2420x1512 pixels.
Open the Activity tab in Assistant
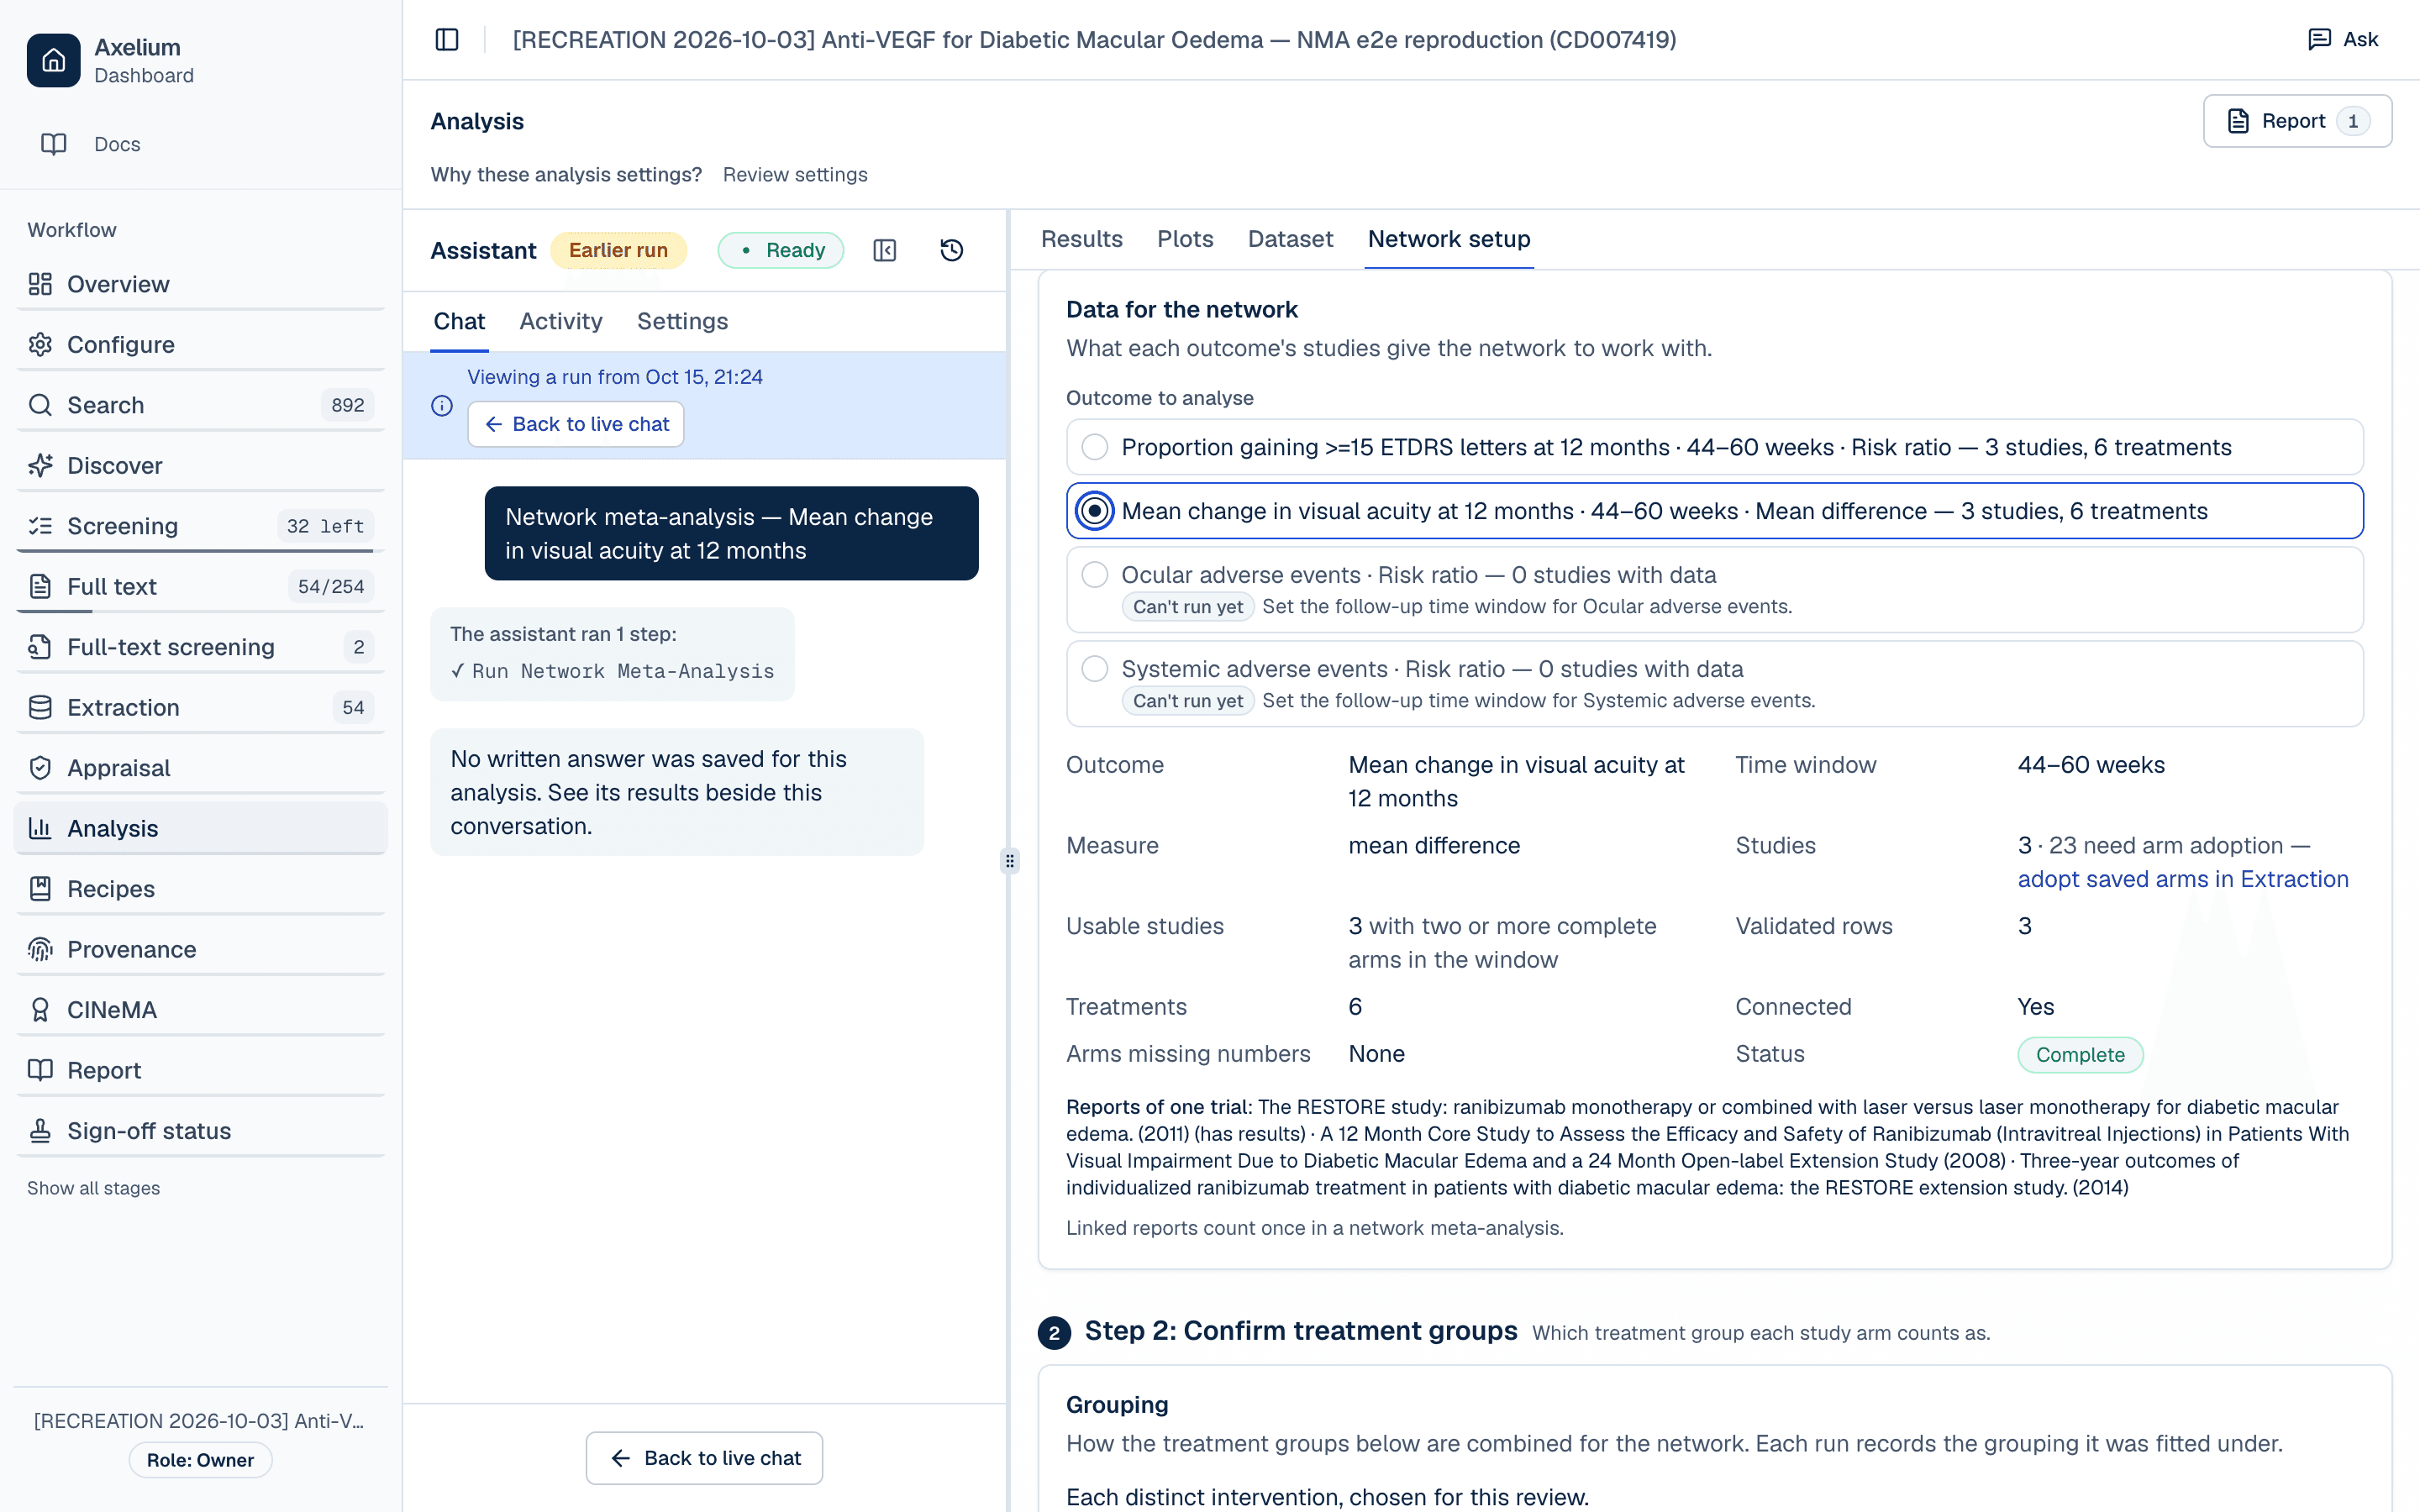tap(560, 321)
